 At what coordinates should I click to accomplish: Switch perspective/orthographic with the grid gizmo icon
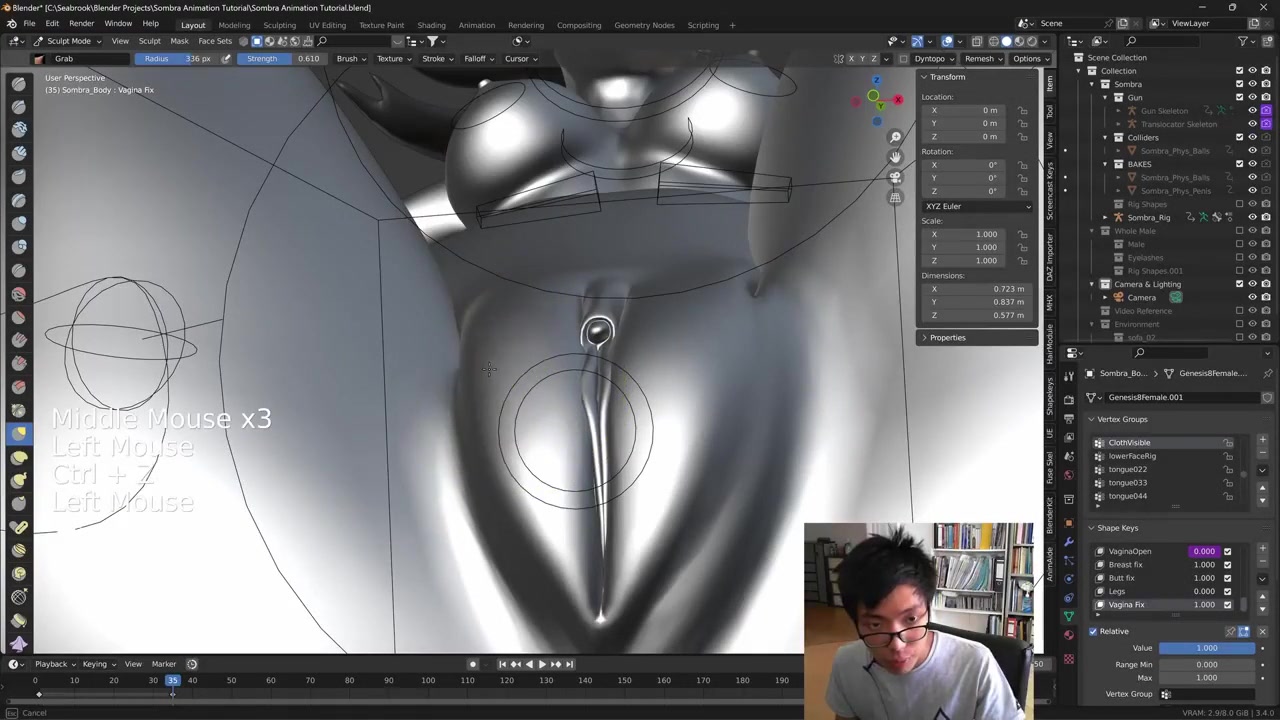[x=895, y=197]
